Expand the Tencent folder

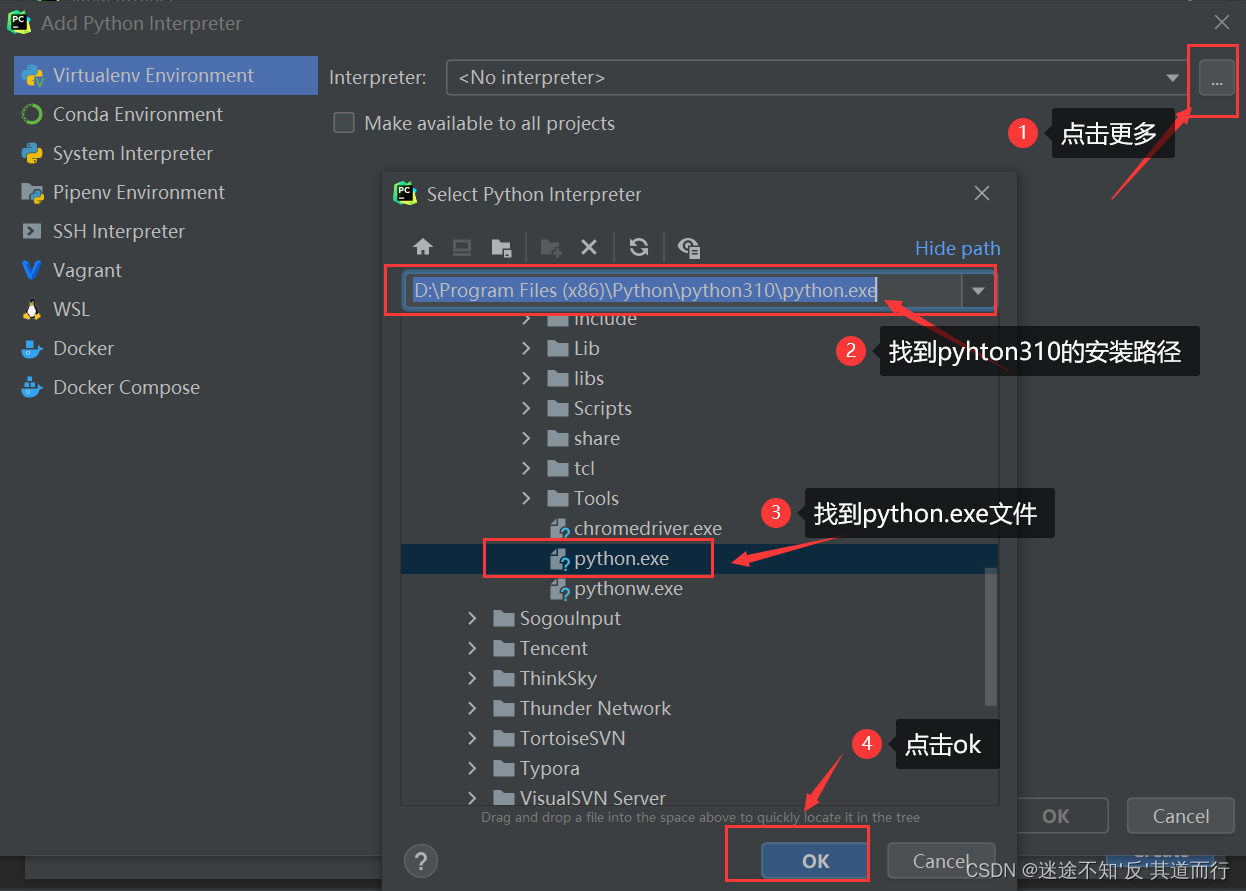pyautogui.click(x=473, y=648)
